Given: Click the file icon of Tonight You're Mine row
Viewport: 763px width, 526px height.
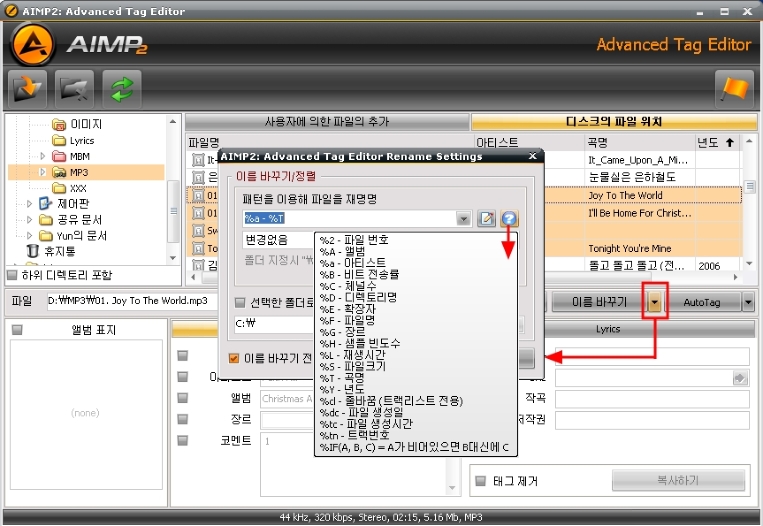Looking at the screenshot, I should coord(198,249).
